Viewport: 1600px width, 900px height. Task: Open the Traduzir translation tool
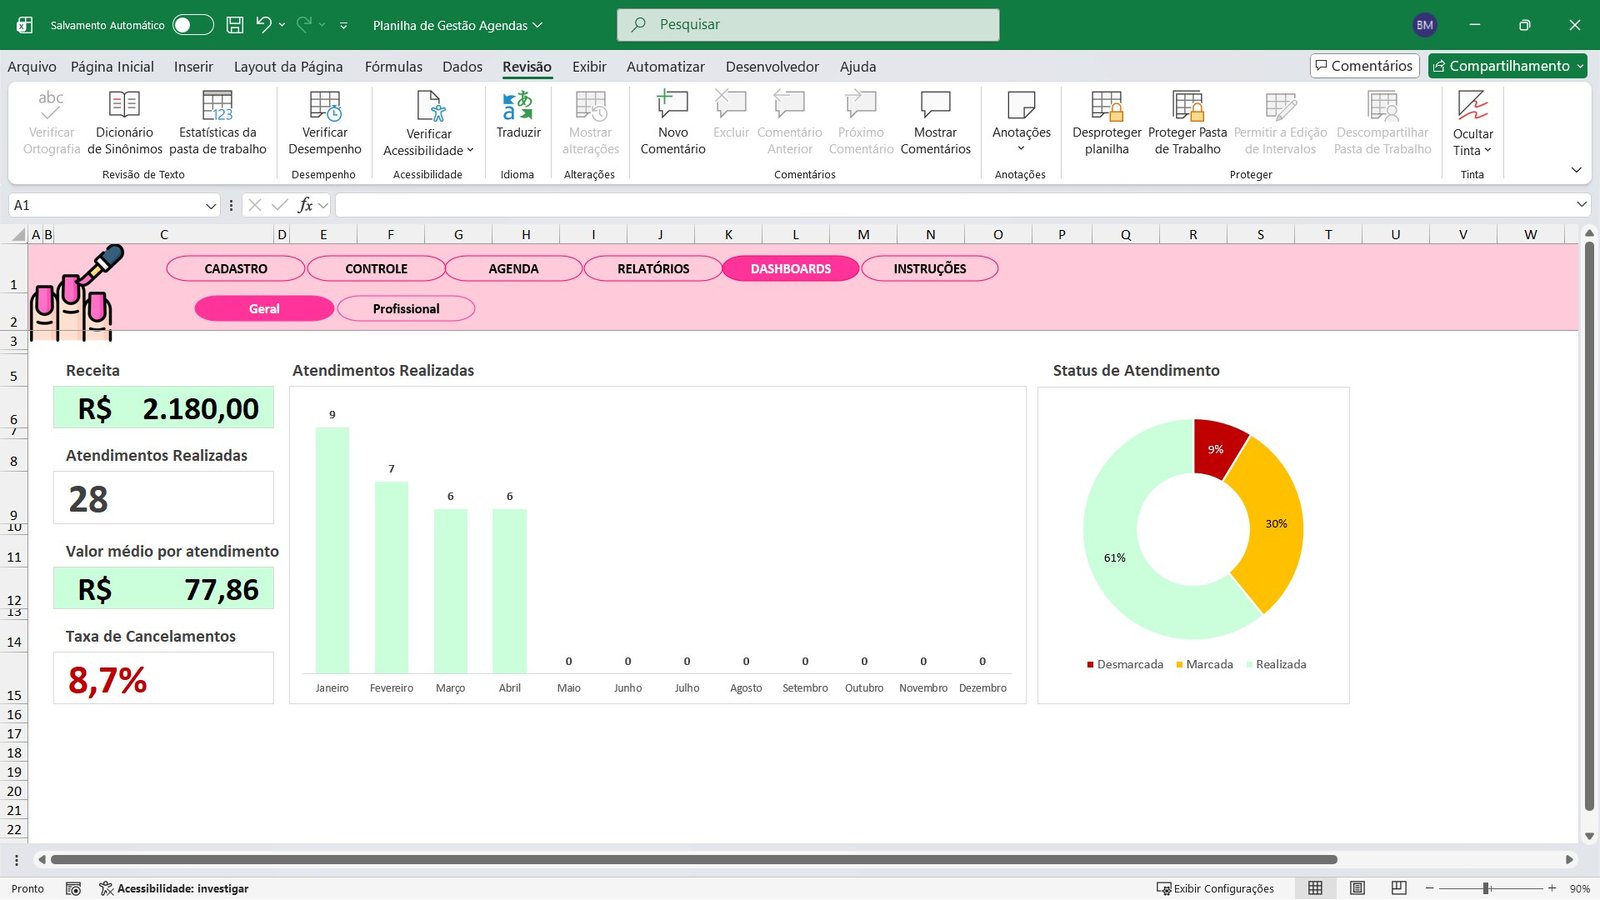click(x=518, y=120)
